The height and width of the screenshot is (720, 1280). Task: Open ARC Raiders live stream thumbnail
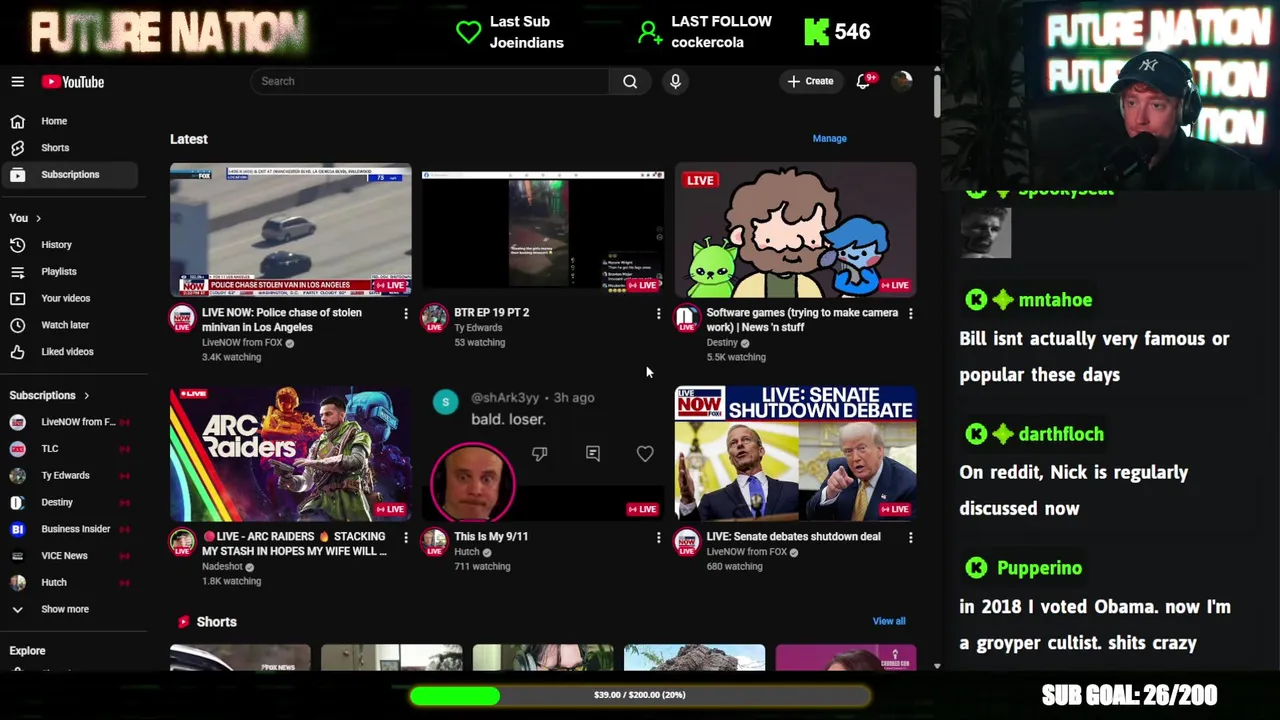[x=290, y=454]
